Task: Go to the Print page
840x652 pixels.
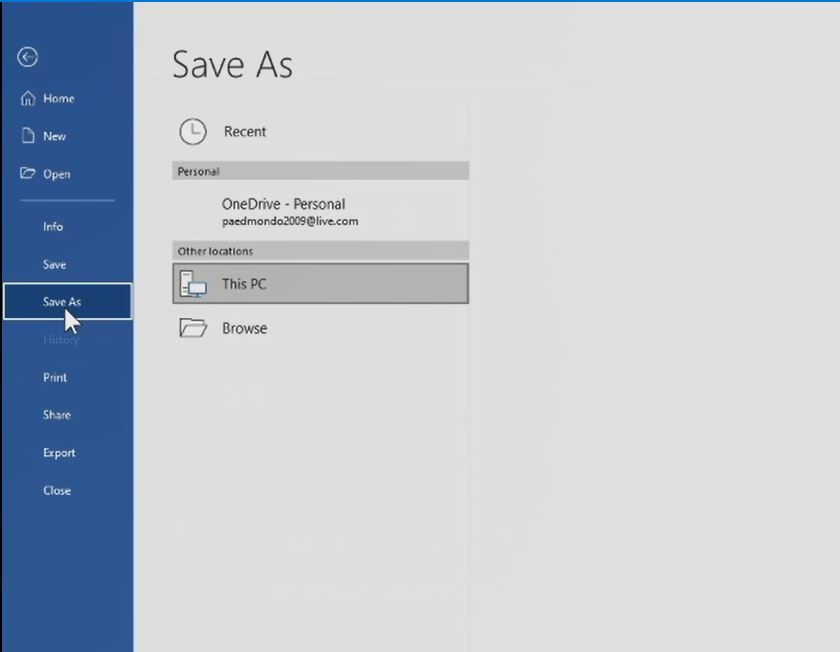Action: [x=55, y=378]
